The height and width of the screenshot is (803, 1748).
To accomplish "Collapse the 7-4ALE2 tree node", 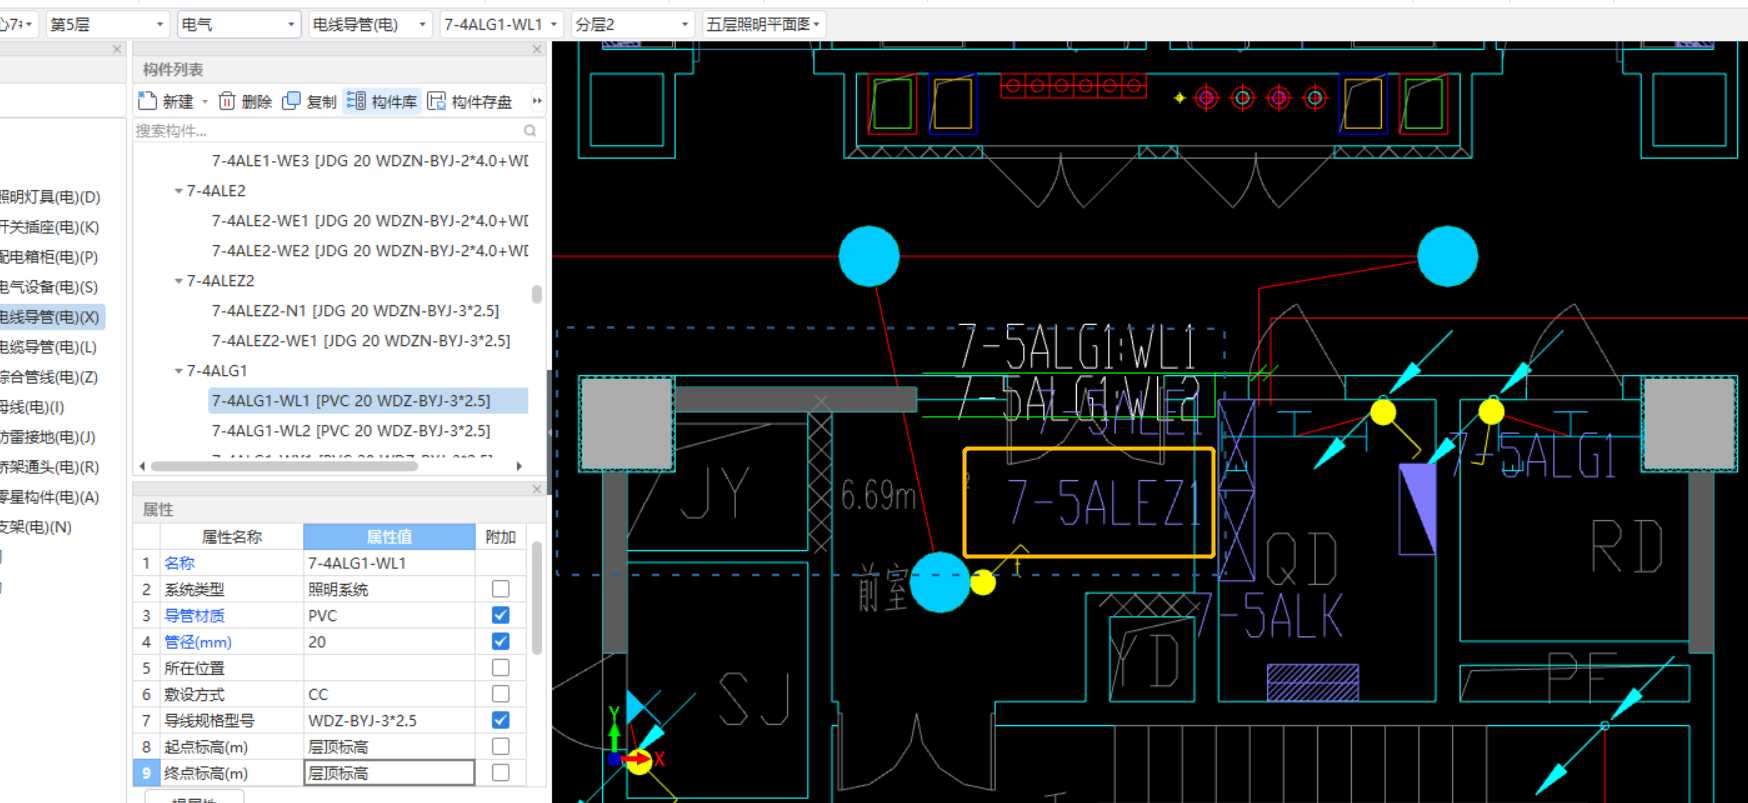I will 179,191.
